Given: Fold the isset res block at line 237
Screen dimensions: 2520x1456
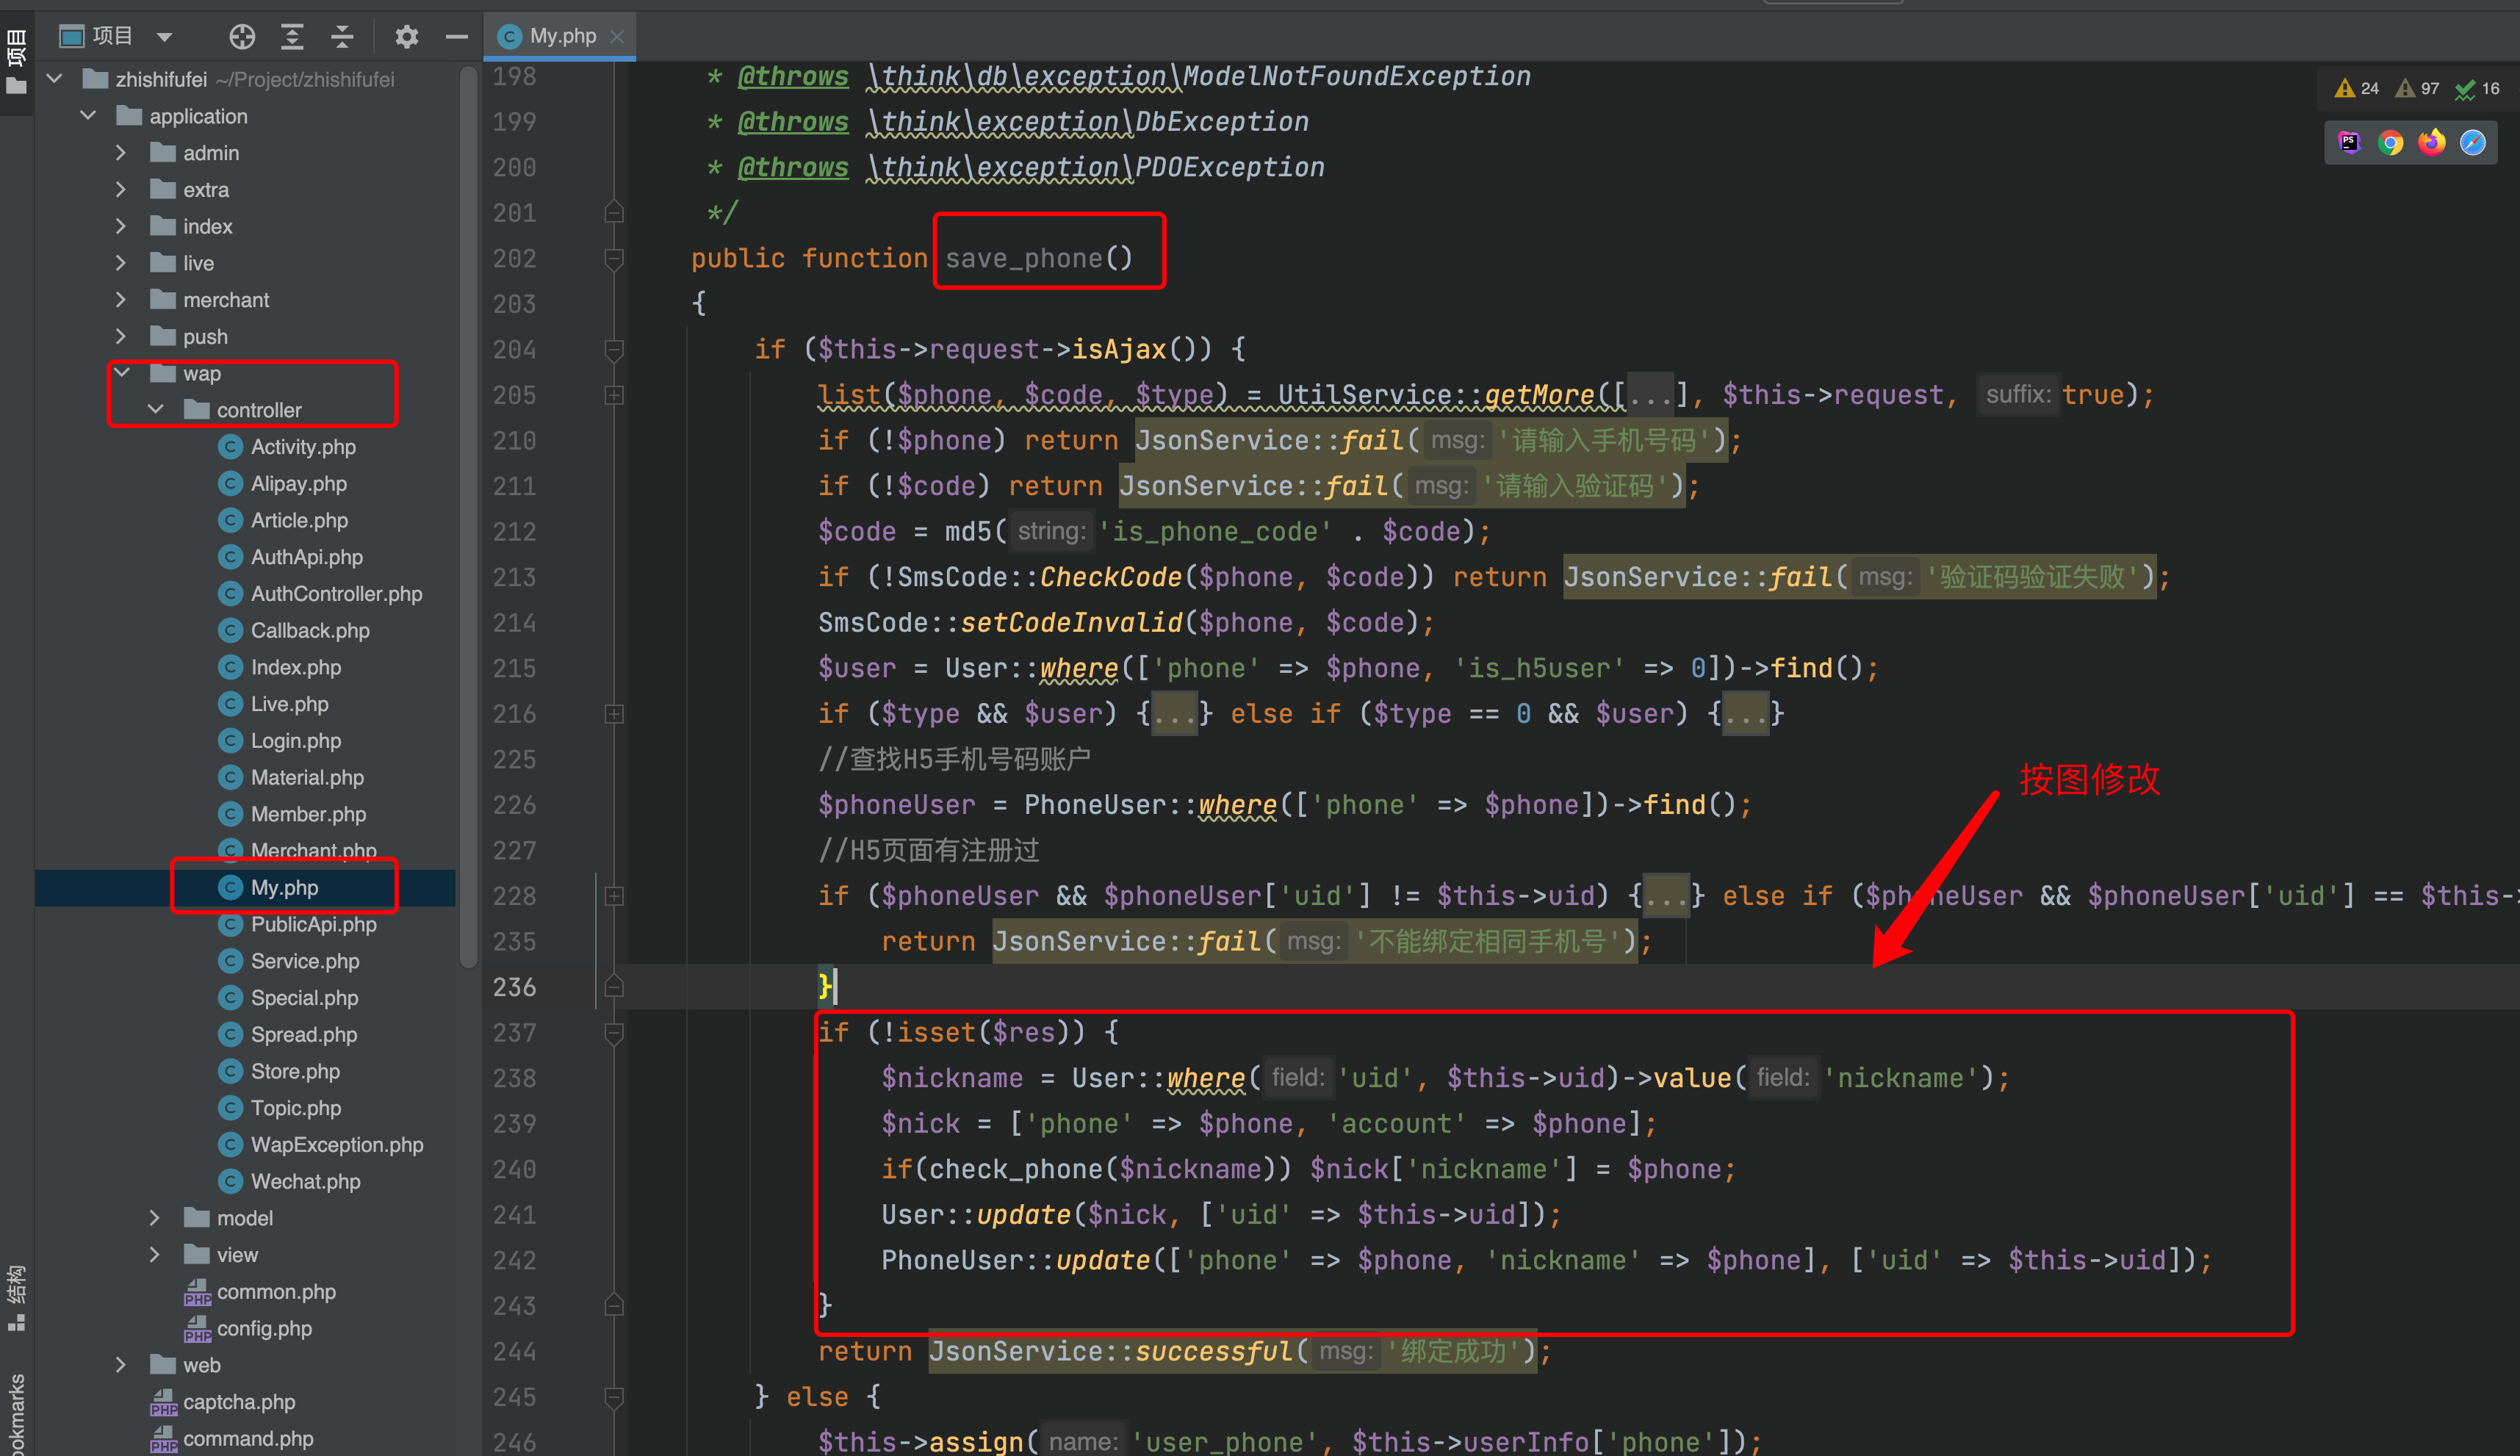Looking at the screenshot, I should click(x=614, y=1033).
